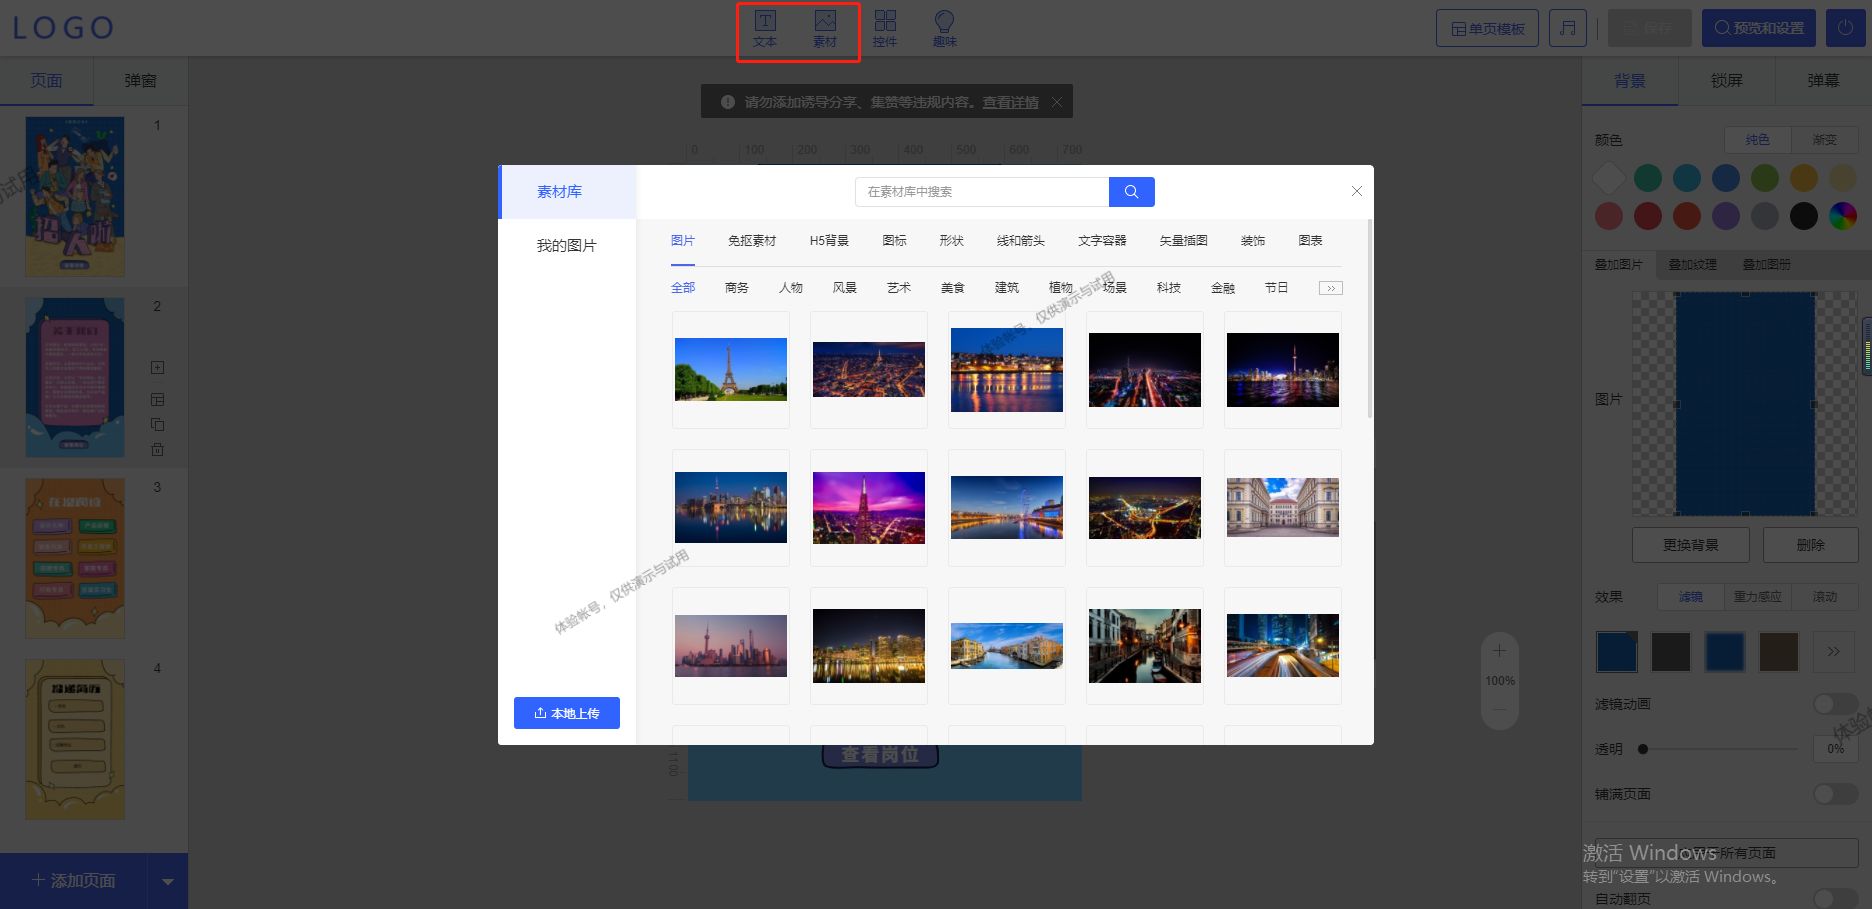Click the add-page icon beside page 2

[157, 368]
